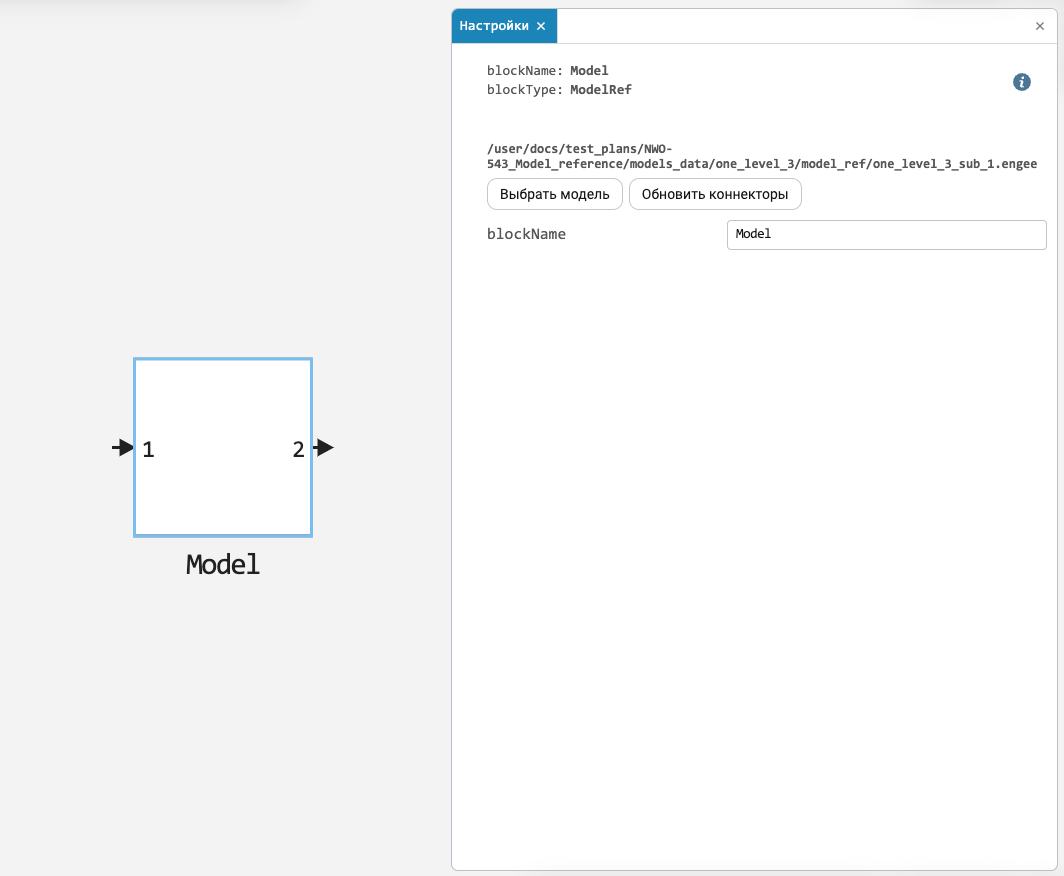Click the Model label under the block
This screenshot has width=1064, height=876.
[x=223, y=565]
